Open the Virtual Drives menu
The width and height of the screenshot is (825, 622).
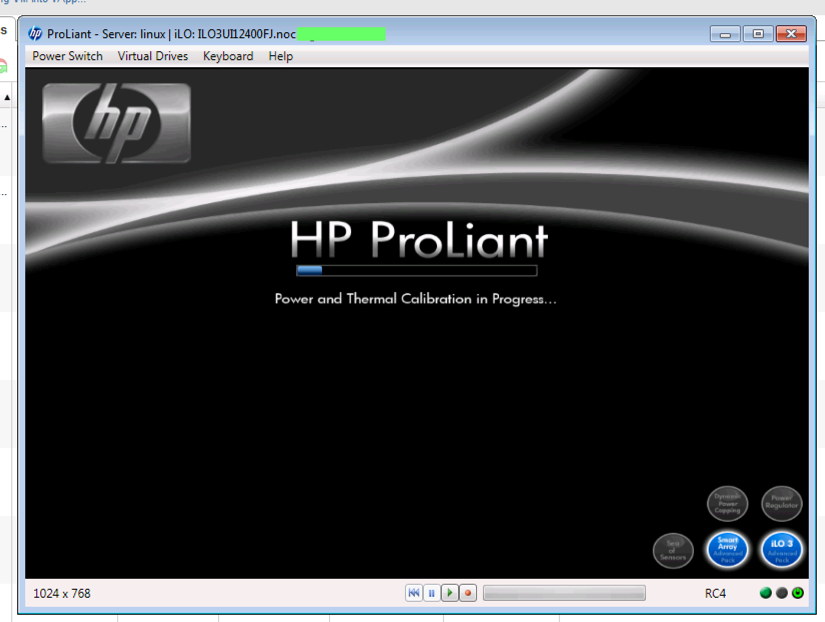153,56
